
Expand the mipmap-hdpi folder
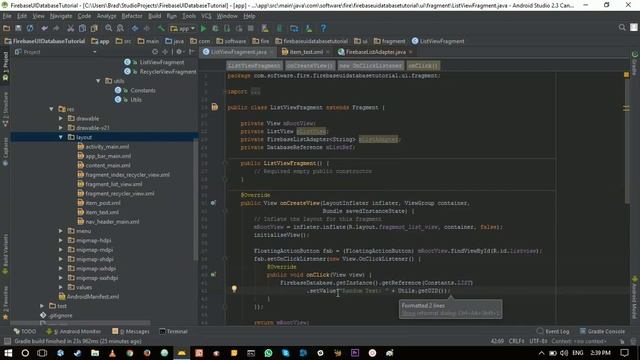(60, 240)
